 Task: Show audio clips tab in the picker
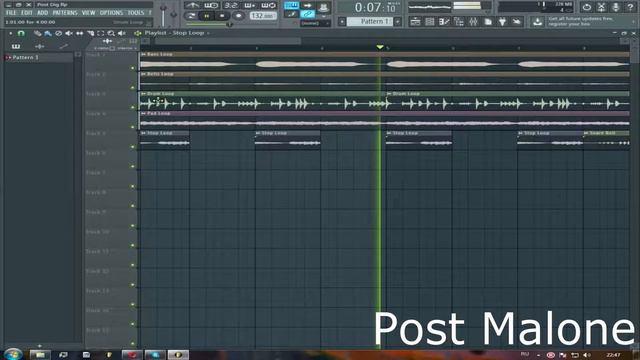pyautogui.click(x=40, y=46)
